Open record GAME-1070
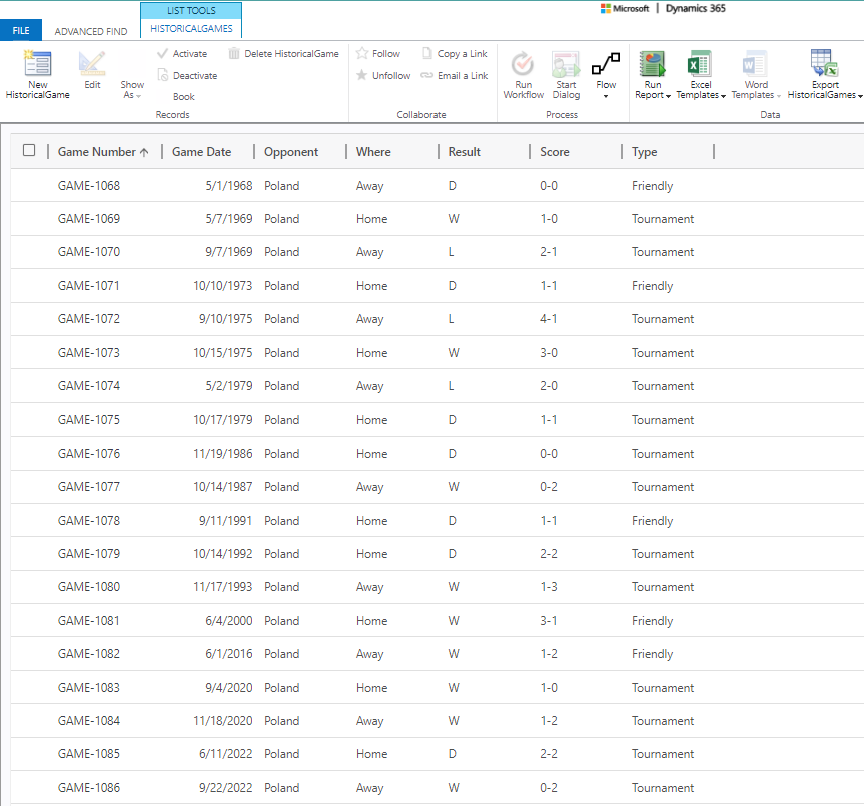864x806 pixels. tap(89, 252)
